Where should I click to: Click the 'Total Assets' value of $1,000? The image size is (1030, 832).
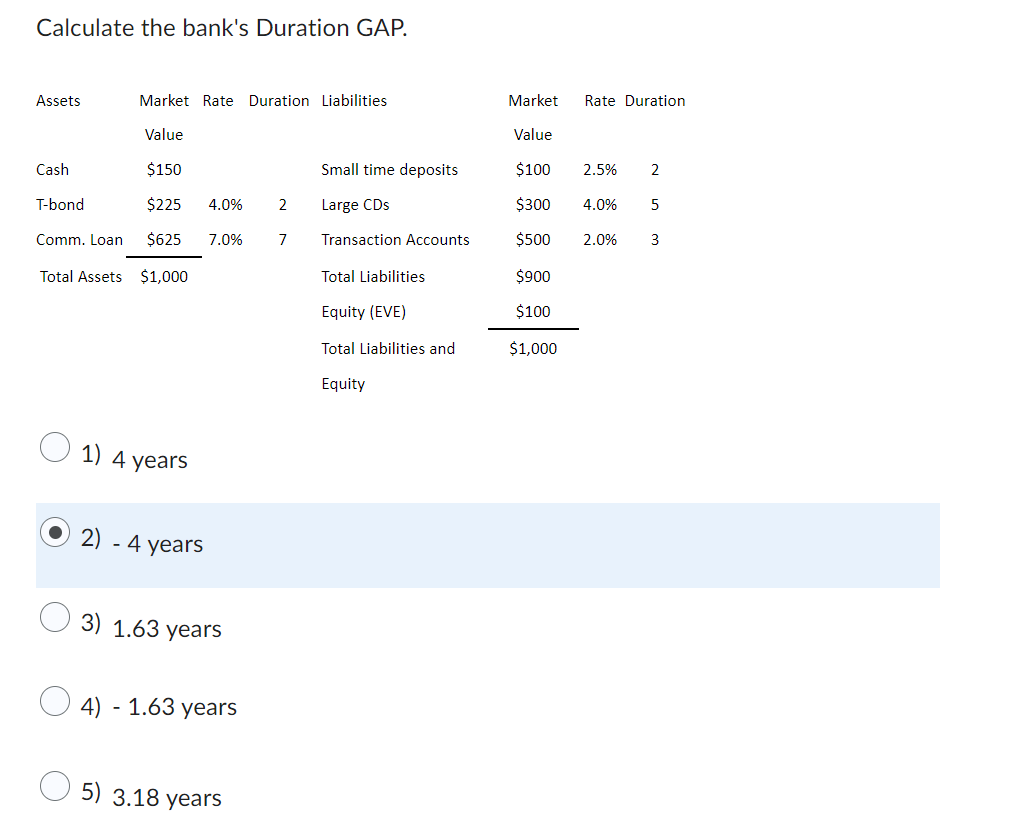pyautogui.click(x=164, y=276)
